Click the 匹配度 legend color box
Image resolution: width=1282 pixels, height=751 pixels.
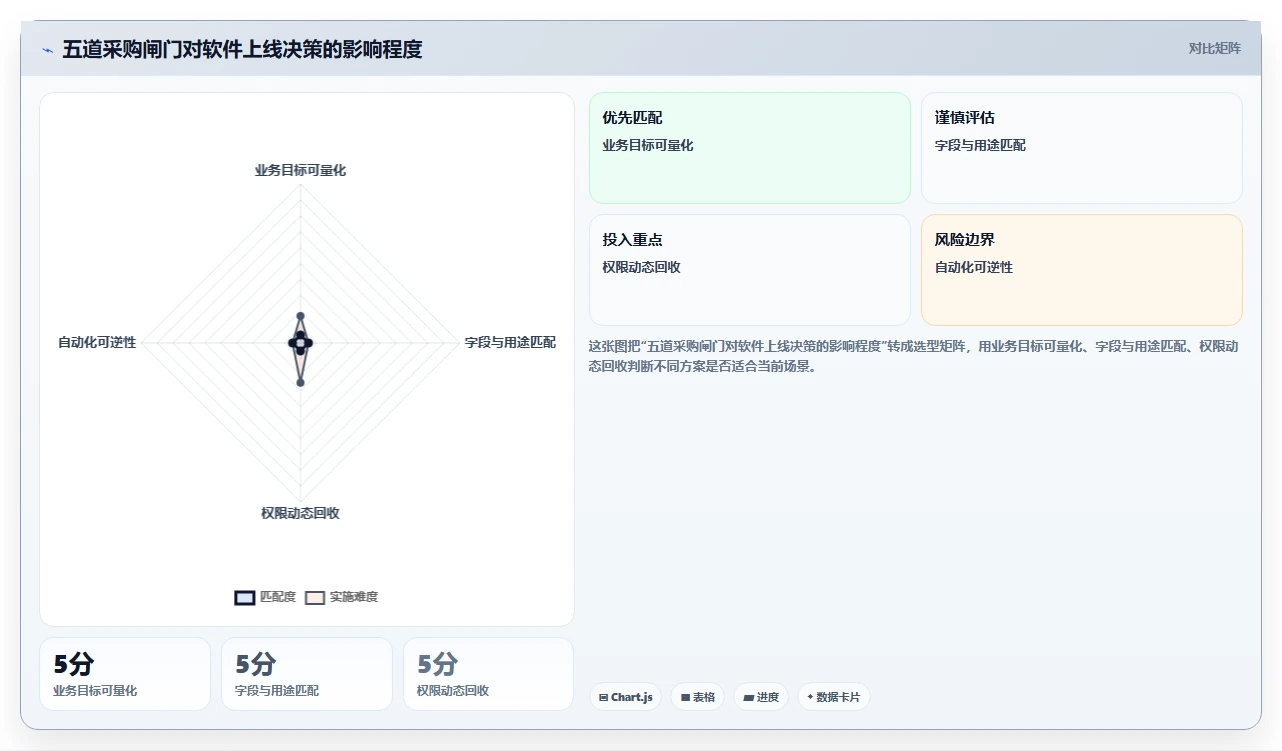point(245,598)
